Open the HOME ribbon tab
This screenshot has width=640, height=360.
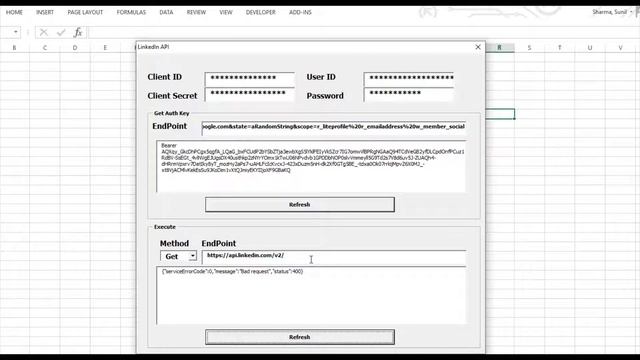14,12
